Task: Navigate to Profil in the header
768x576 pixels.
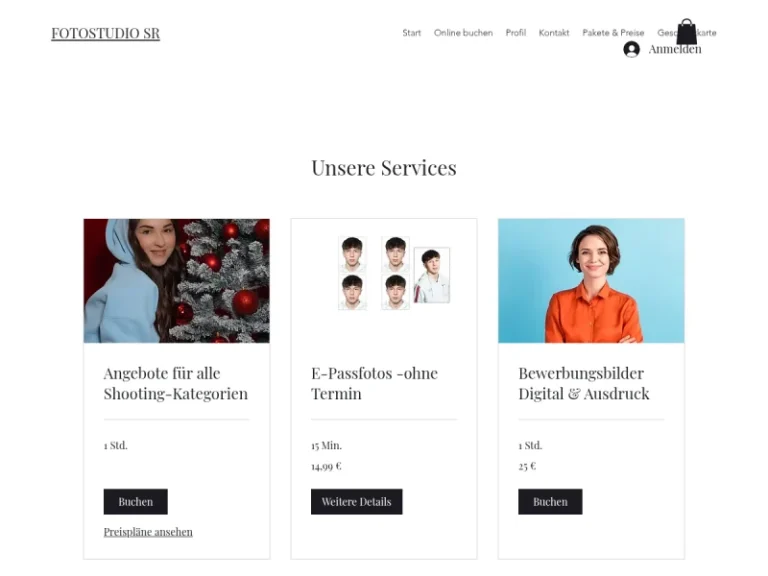Action: pos(516,33)
